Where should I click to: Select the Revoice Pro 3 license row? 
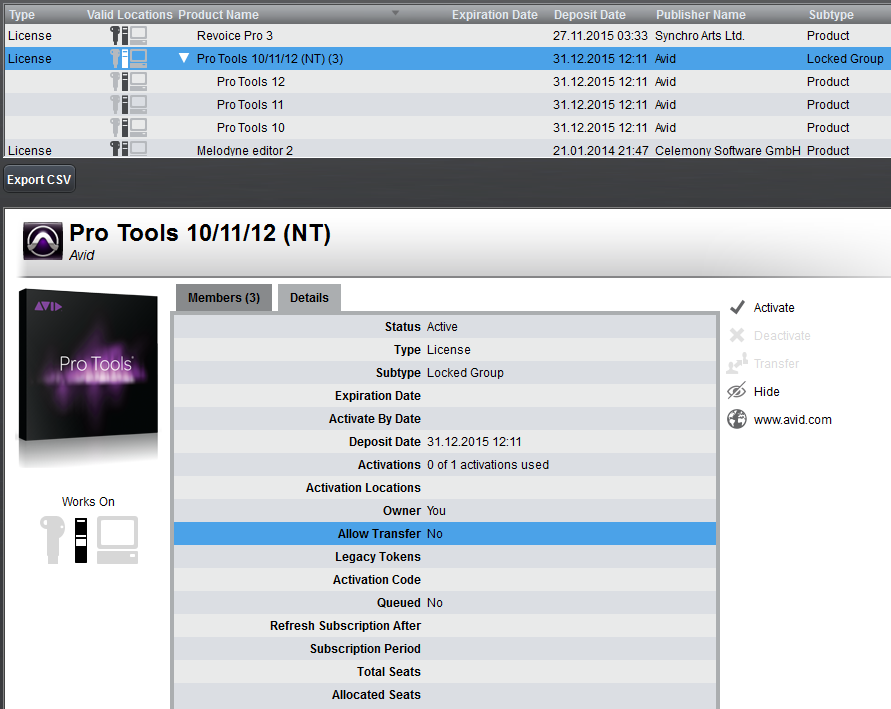[x=448, y=35]
